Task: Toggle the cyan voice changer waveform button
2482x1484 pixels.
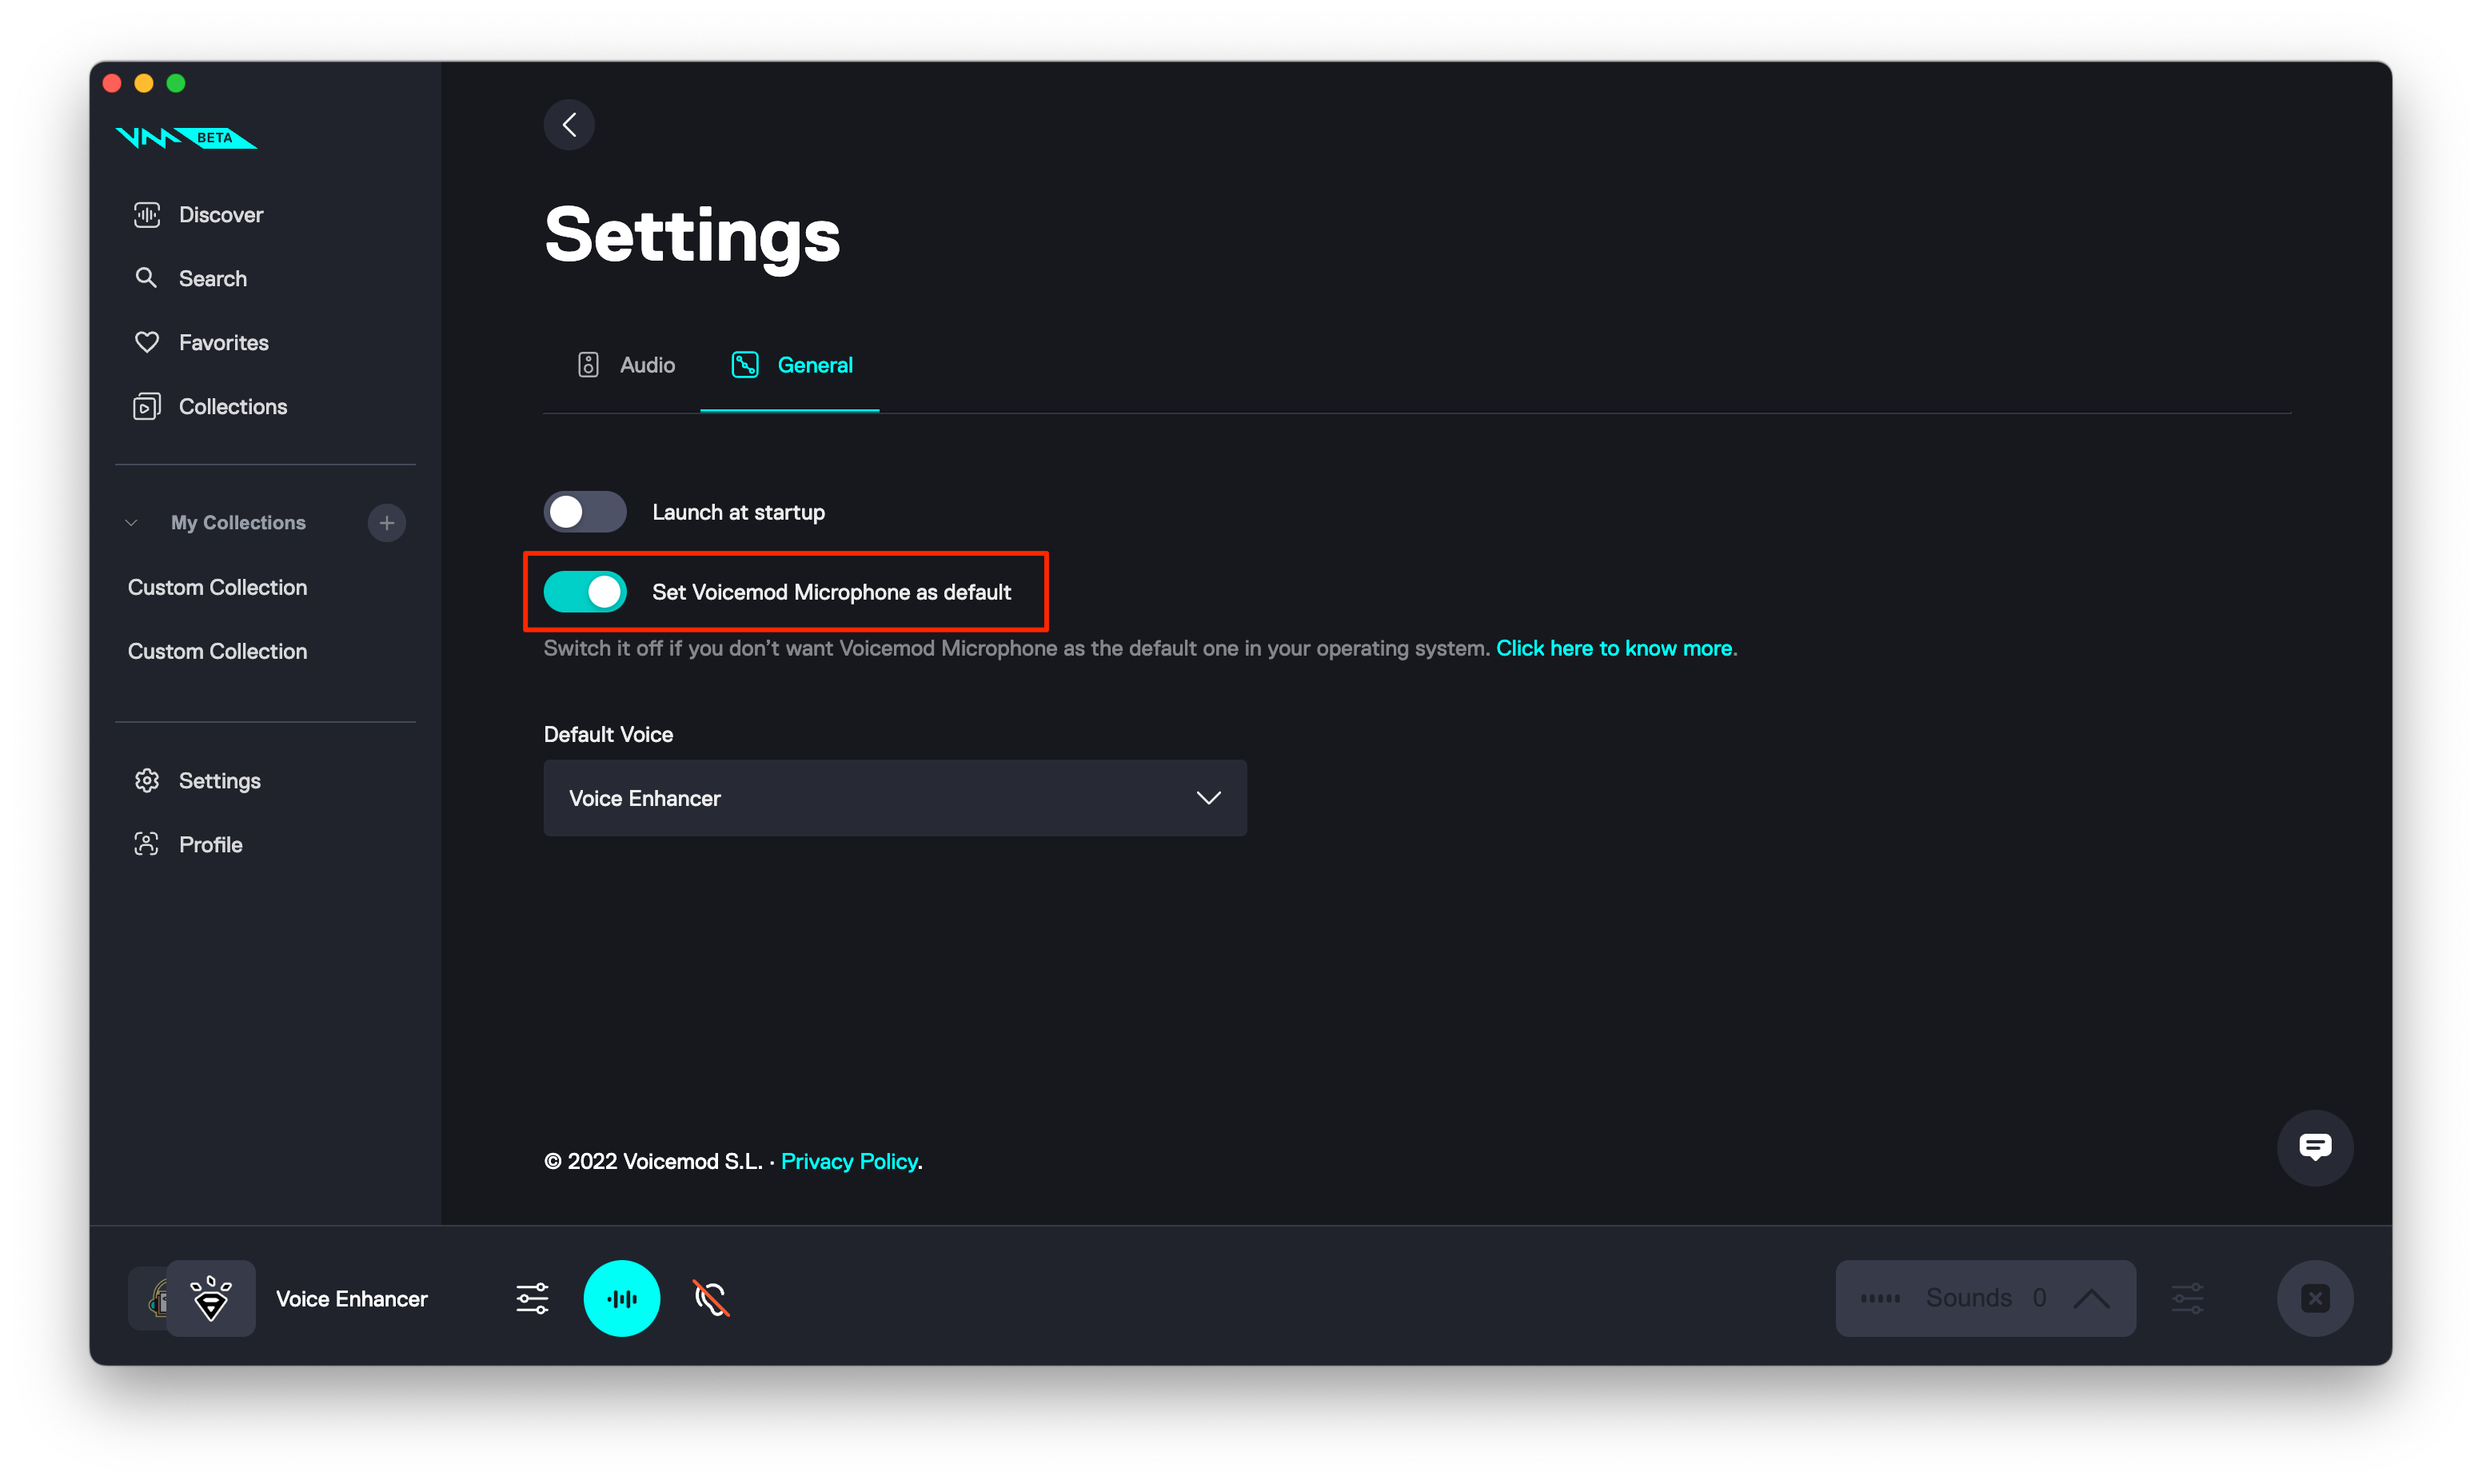Action: [621, 1298]
